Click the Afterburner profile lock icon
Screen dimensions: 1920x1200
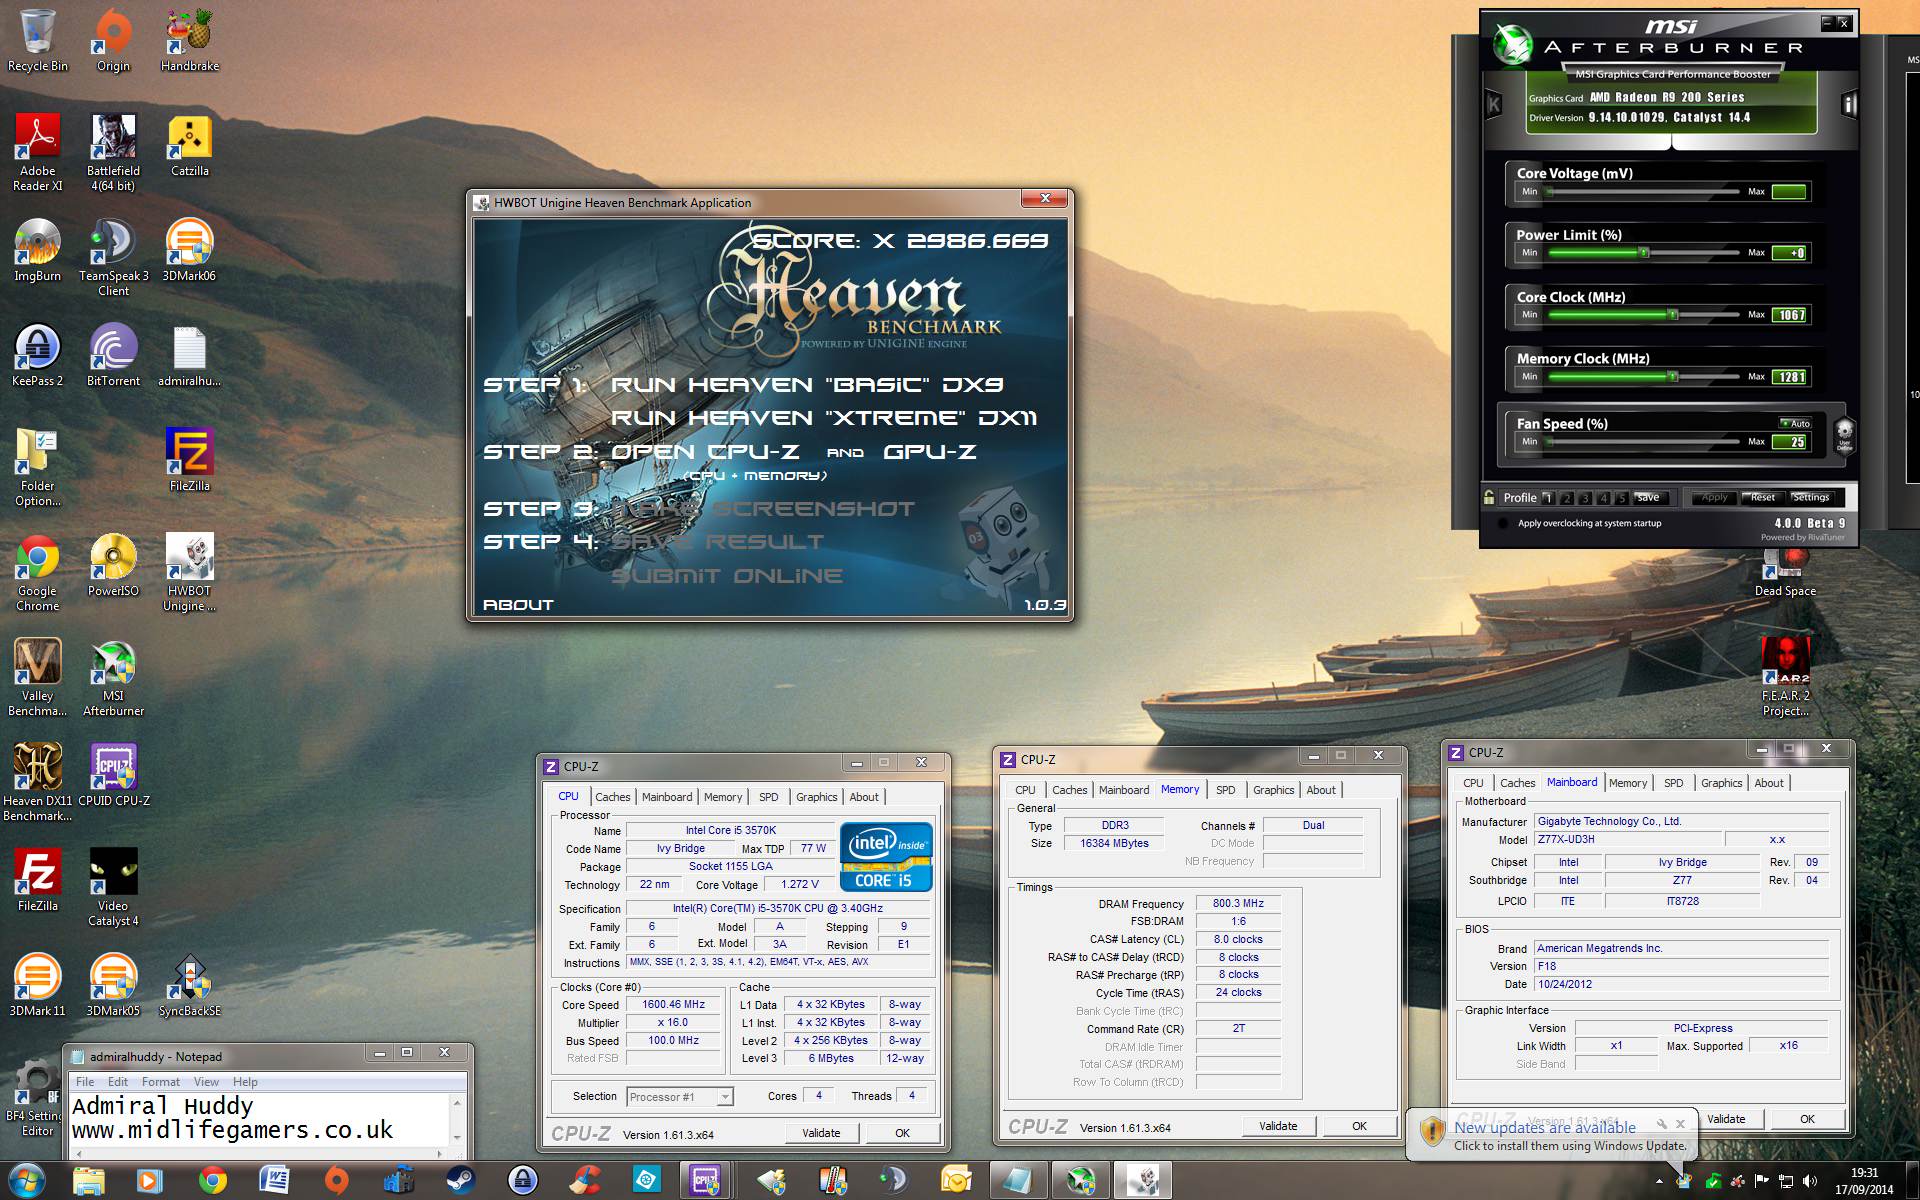pyautogui.click(x=1489, y=497)
